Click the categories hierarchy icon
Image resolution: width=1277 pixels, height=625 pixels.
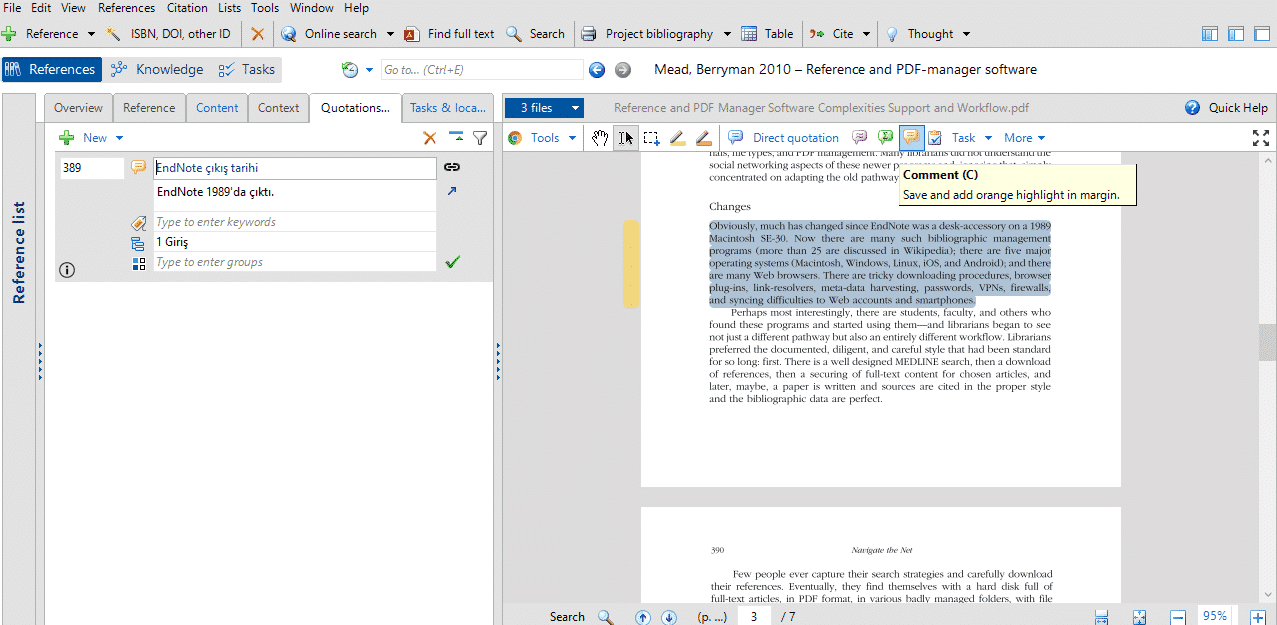coord(139,243)
